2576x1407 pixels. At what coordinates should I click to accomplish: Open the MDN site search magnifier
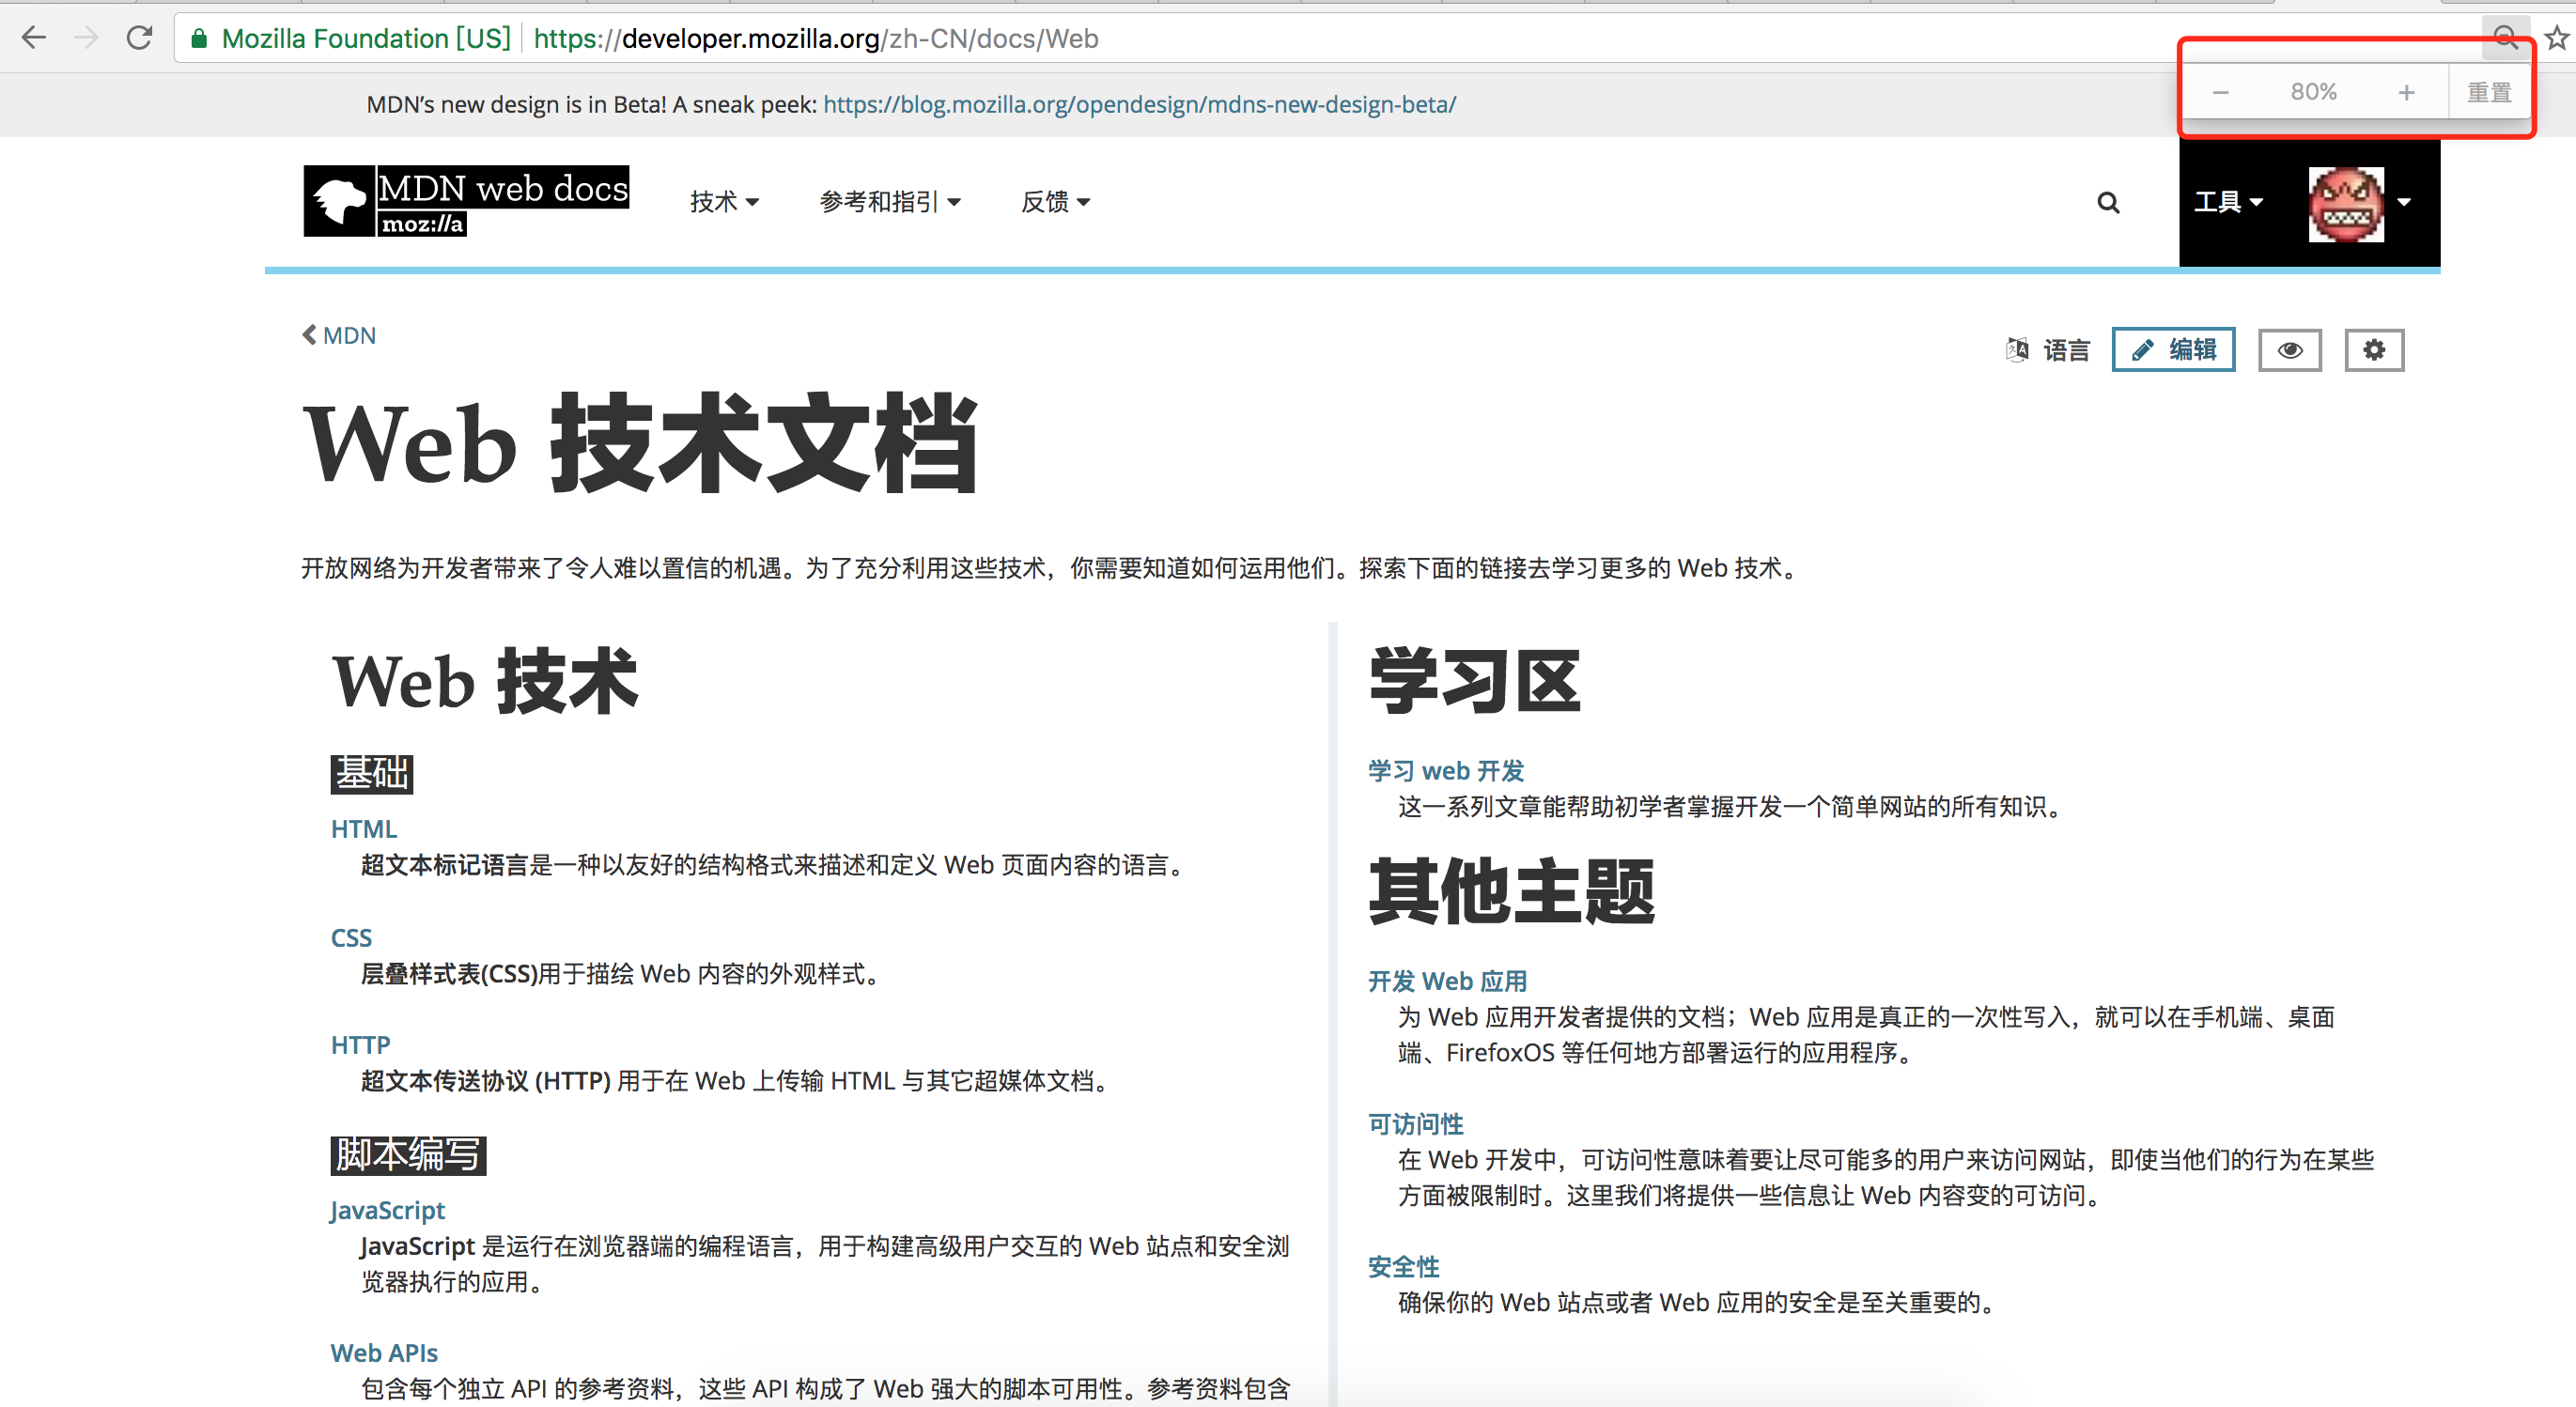click(2108, 203)
